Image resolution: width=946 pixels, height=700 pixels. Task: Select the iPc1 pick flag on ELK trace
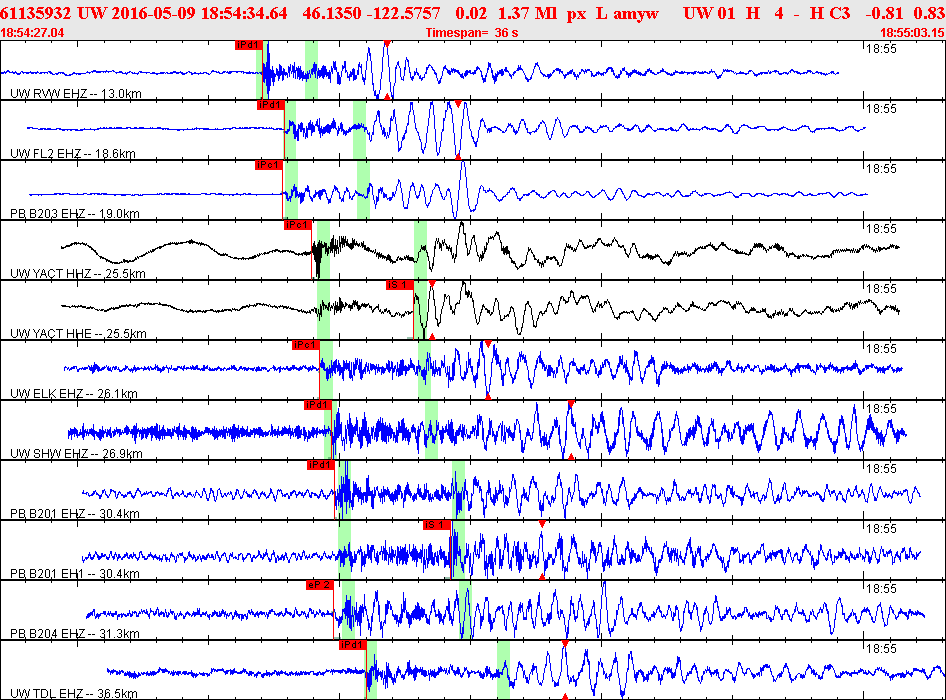[x=305, y=345]
